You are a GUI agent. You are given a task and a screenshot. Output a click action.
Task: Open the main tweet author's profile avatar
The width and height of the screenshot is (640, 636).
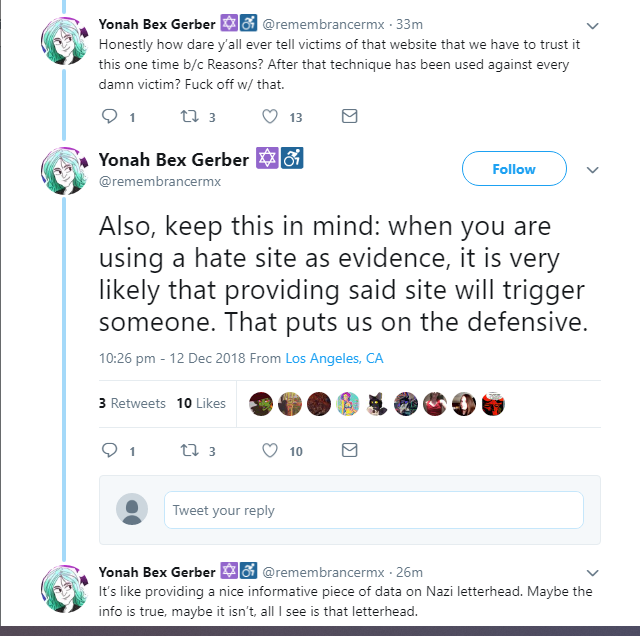(64, 171)
